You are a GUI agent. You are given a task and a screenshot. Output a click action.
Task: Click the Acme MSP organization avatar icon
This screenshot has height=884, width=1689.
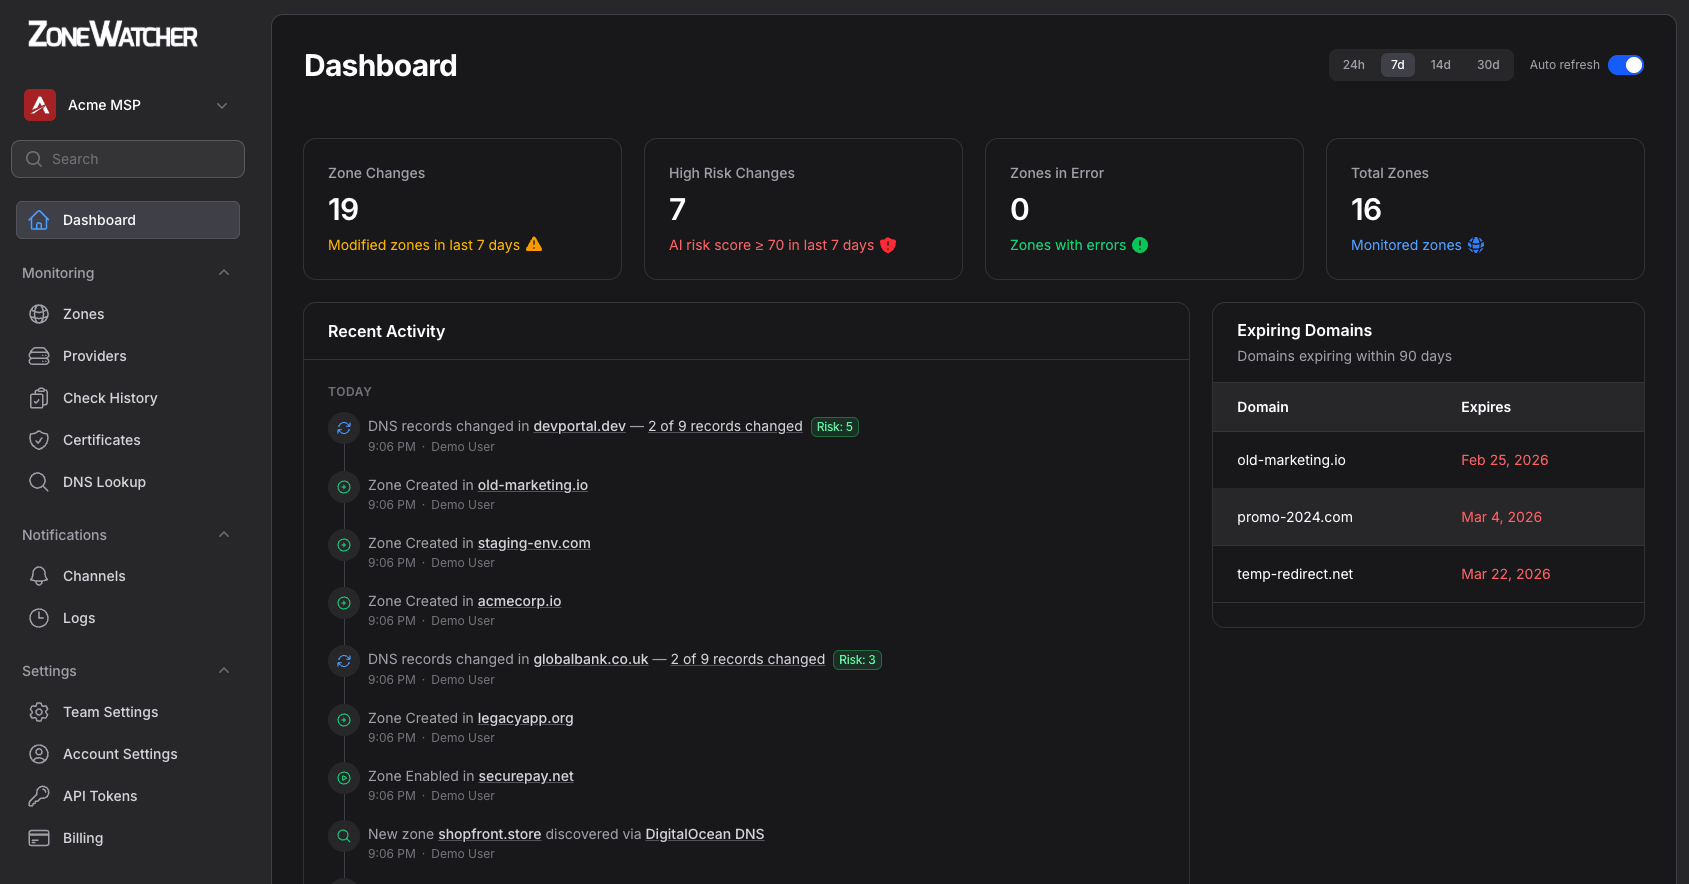point(40,105)
